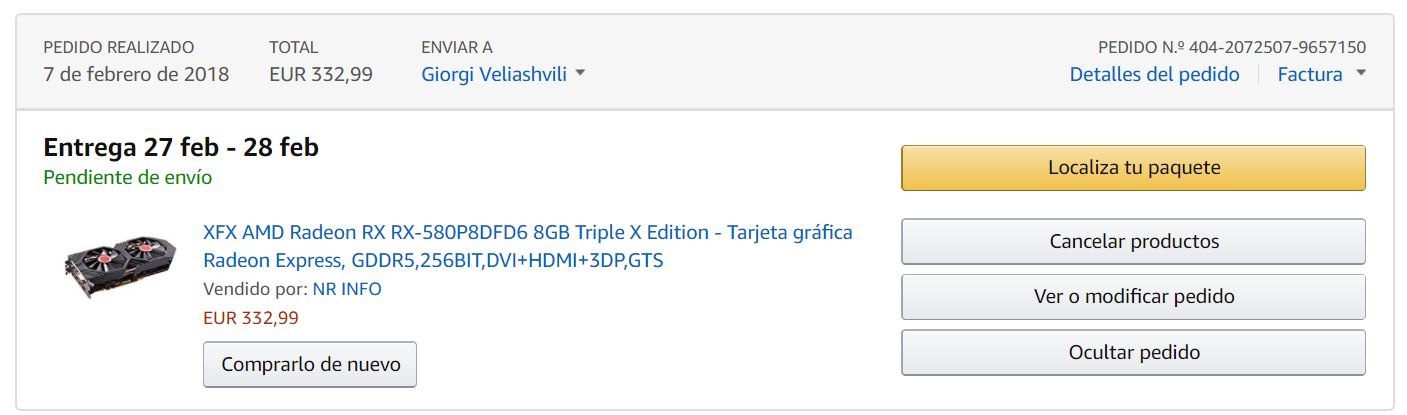Expand the arrow next to Giorgi Veliashvili
The height and width of the screenshot is (415, 1407).
click(581, 74)
